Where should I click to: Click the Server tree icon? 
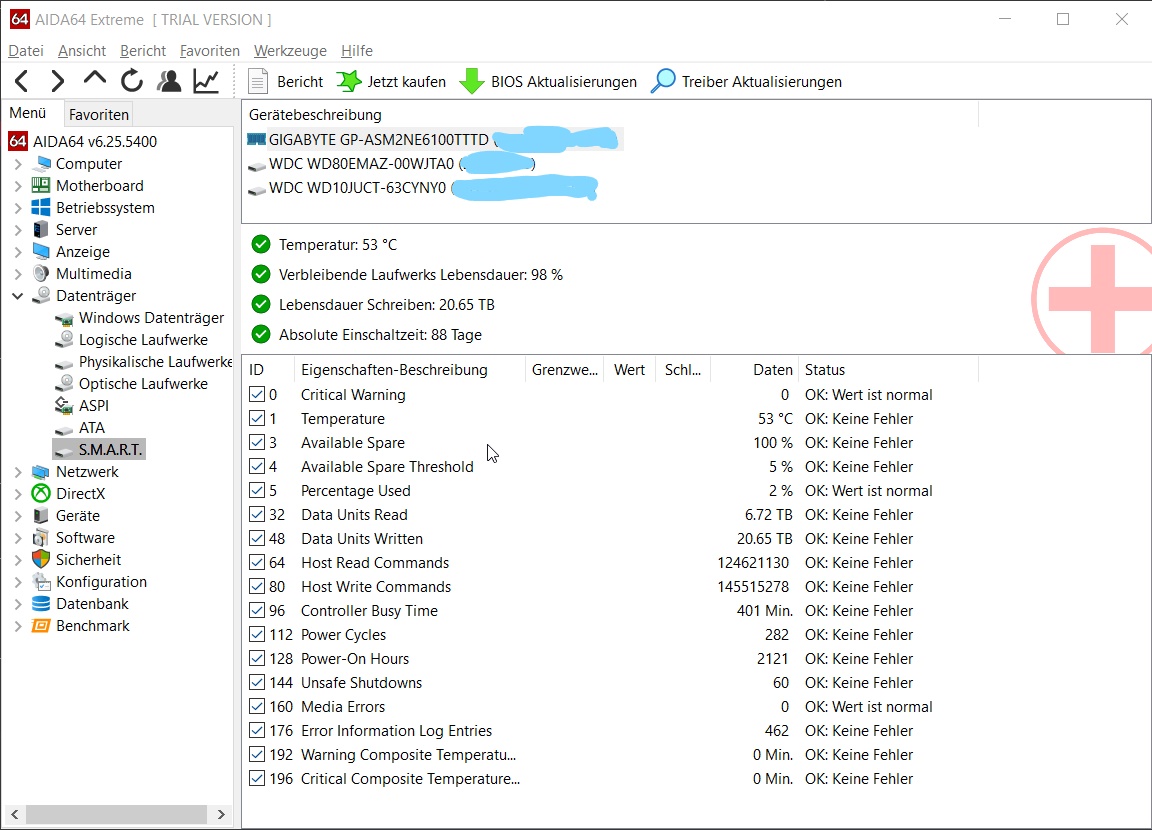point(41,229)
